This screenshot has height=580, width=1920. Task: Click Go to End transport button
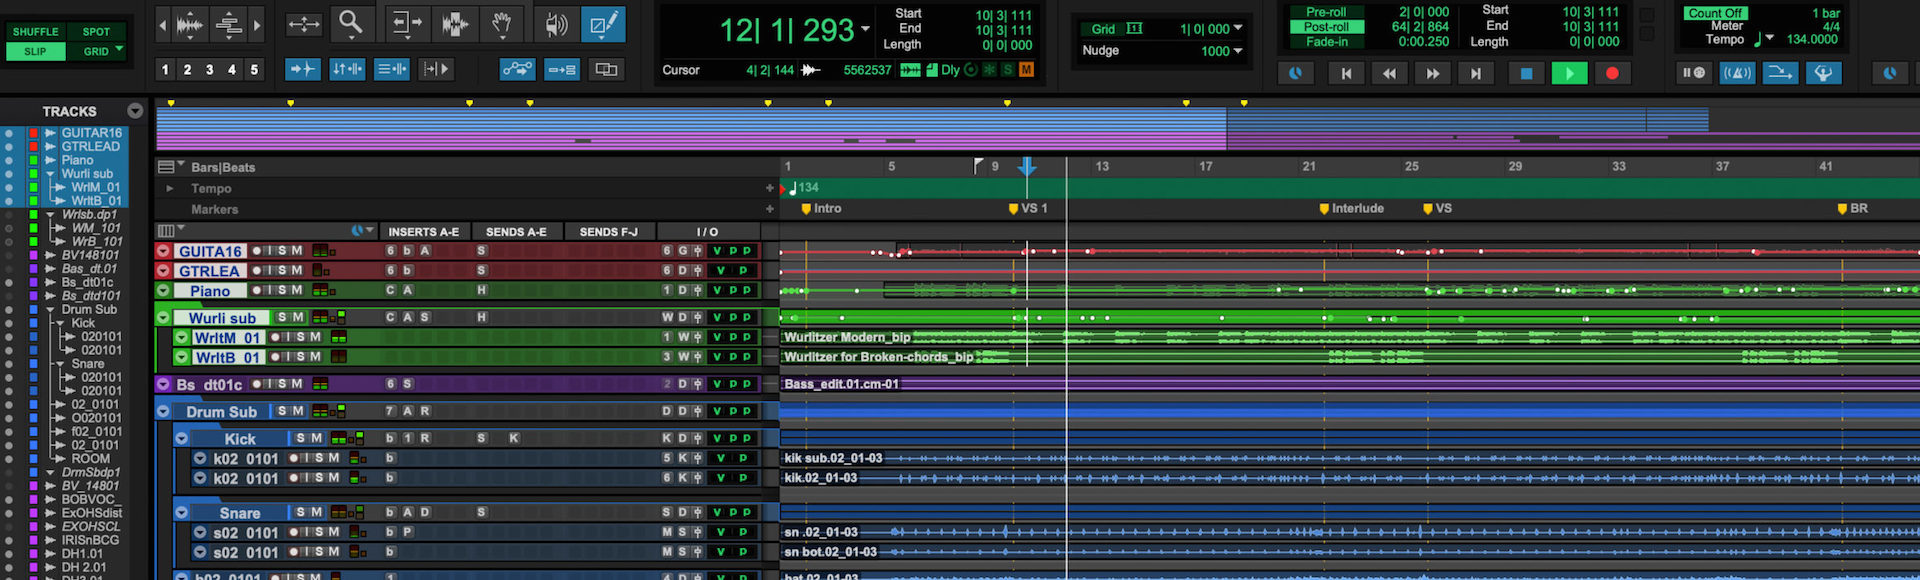point(1475,73)
